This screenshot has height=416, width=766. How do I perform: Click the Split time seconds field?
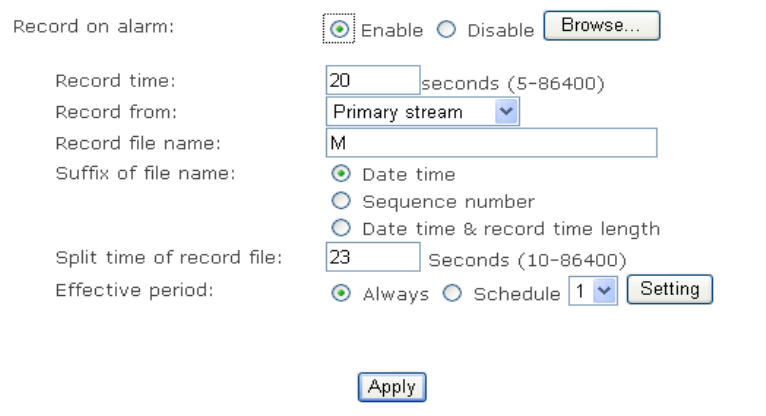[372, 257]
